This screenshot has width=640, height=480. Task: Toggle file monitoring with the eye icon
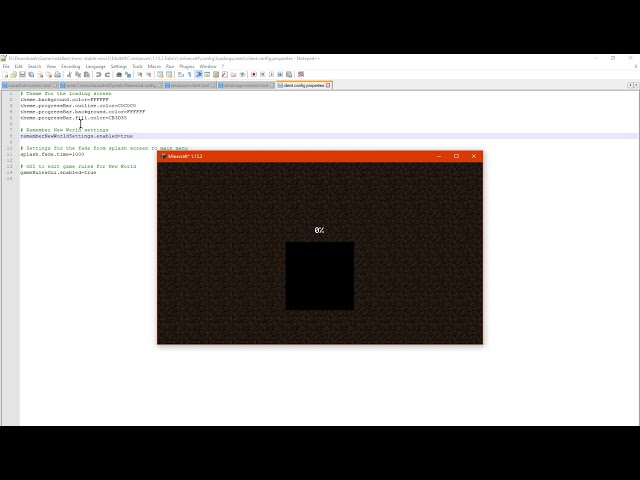[x=242, y=75]
